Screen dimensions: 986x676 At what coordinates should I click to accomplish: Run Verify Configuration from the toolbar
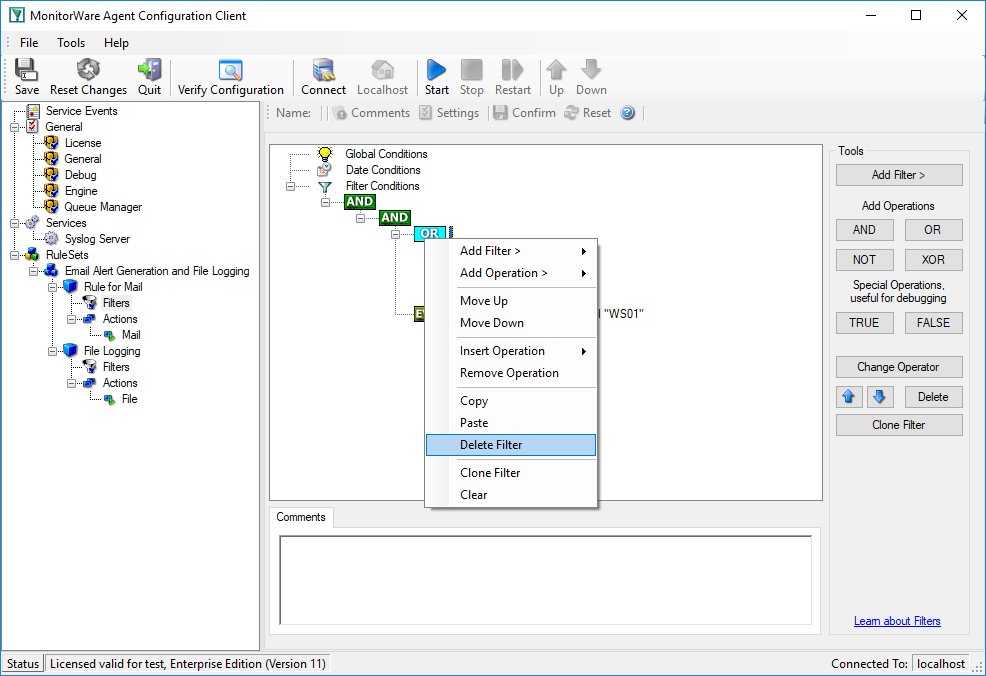pyautogui.click(x=231, y=77)
